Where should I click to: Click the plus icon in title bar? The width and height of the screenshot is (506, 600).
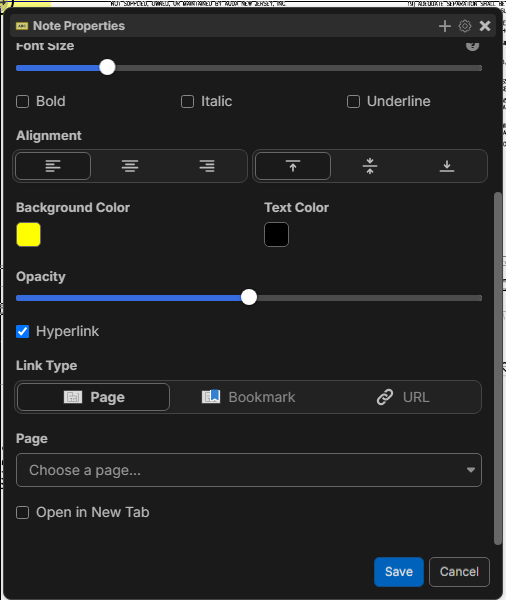pos(445,26)
